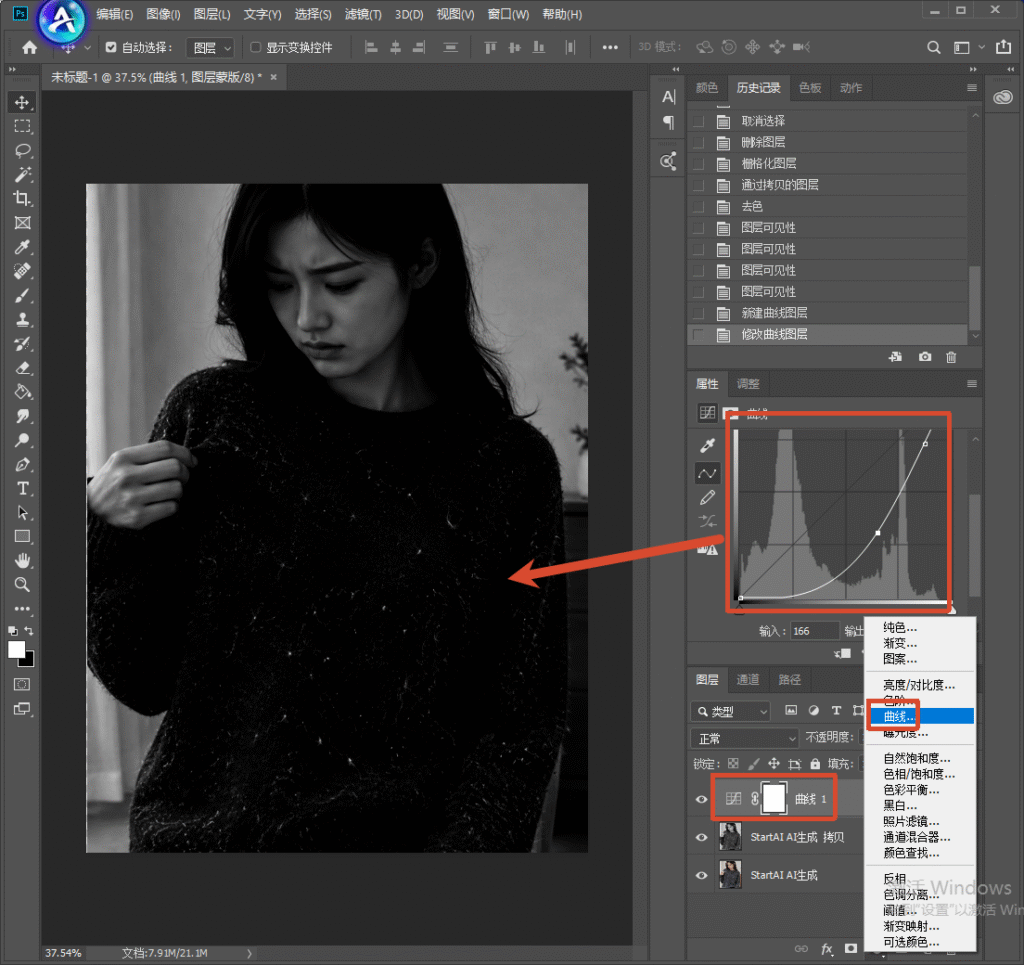
Task: Open the 滤镜(T) menu
Action: (363, 14)
